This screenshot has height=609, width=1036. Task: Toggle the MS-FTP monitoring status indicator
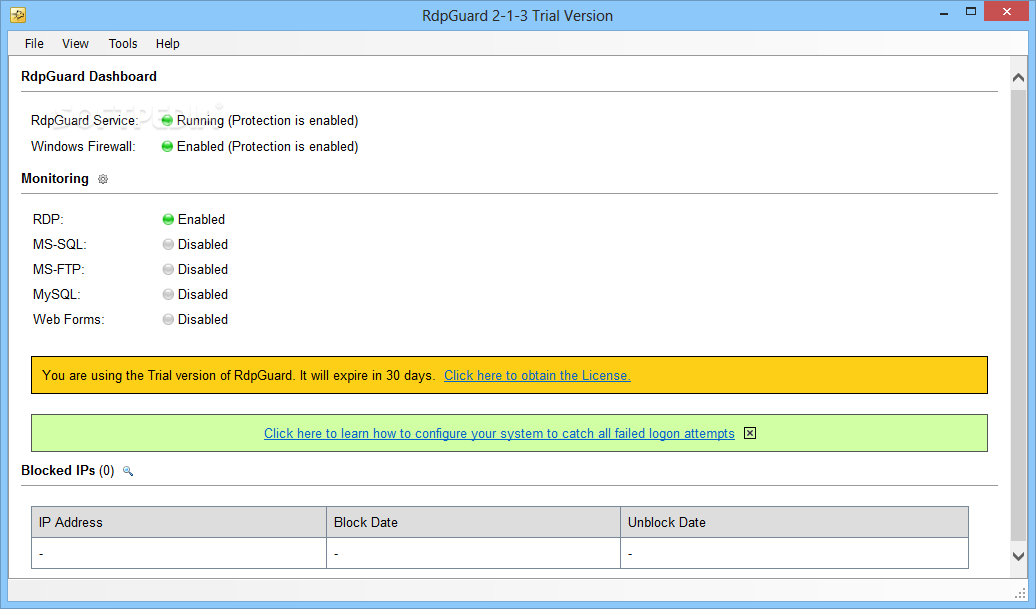[x=168, y=270]
